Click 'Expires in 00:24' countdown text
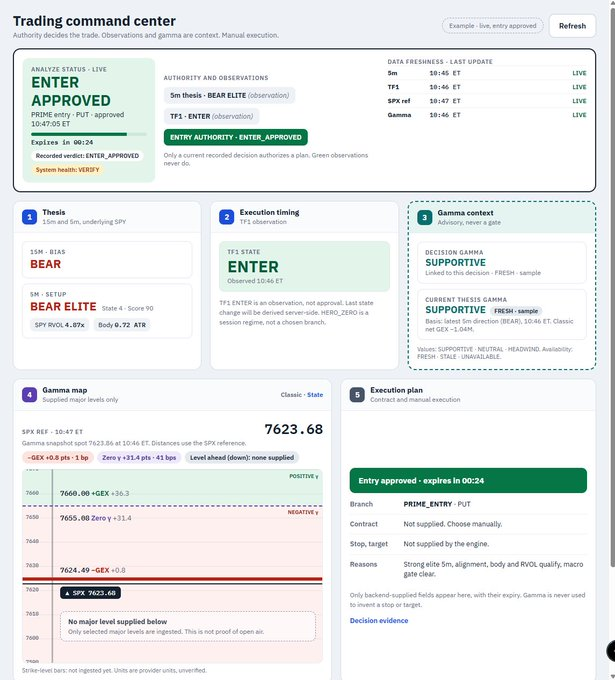The height and width of the screenshot is (680, 615). (62, 142)
